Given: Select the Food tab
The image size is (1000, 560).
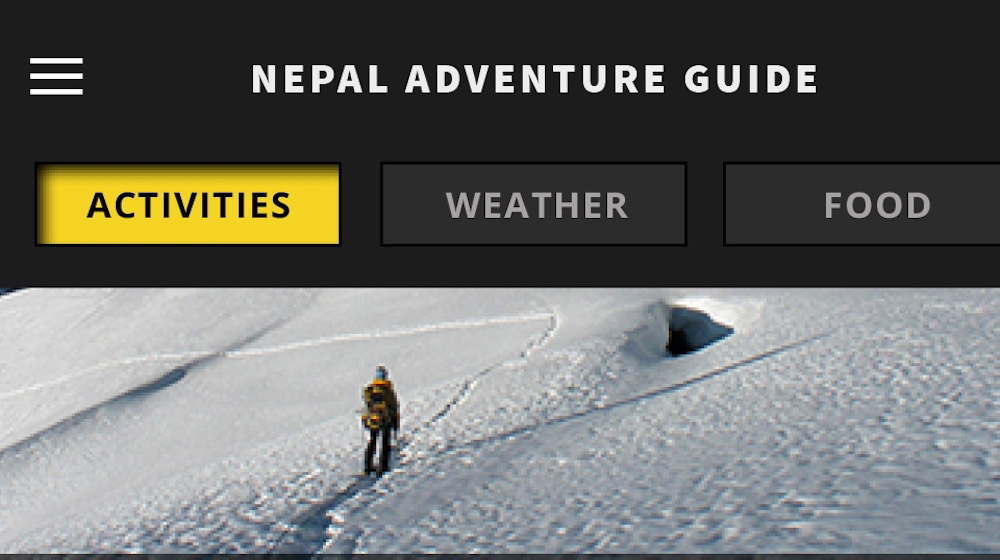Looking at the screenshot, I should 862,204.
